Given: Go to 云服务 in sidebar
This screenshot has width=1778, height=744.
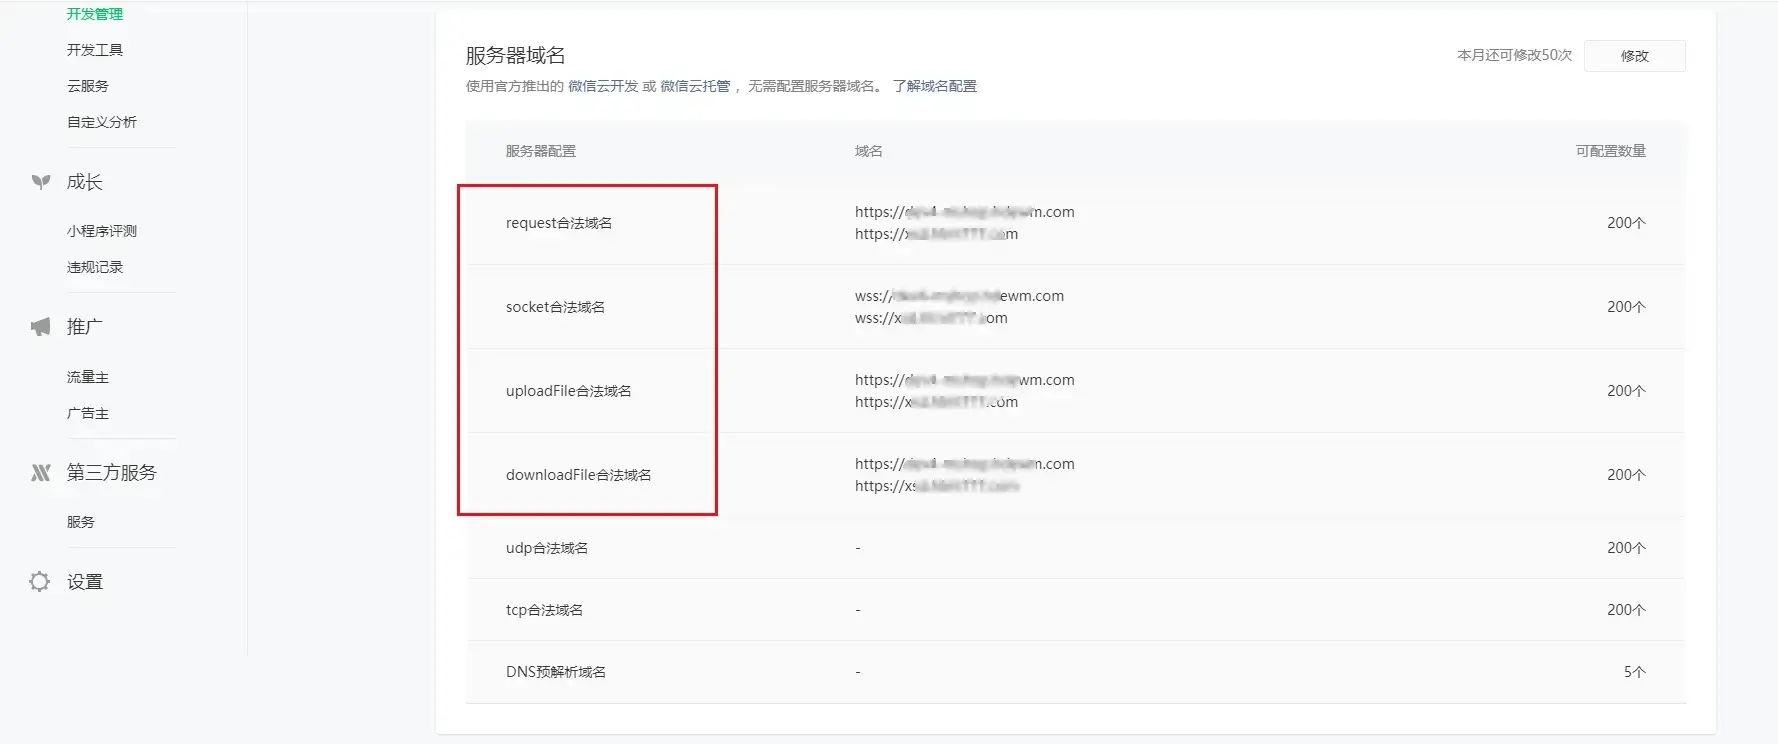Looking at the screenshot, I should (x=88, y=86).
